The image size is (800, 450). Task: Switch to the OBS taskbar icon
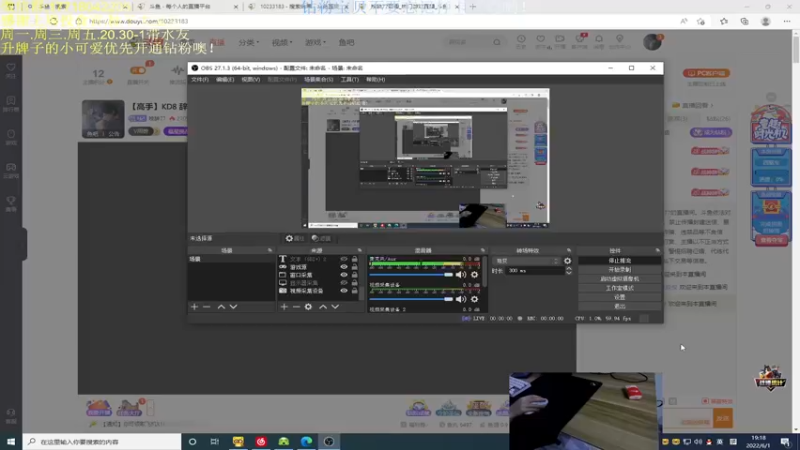(x=329, y=441)
